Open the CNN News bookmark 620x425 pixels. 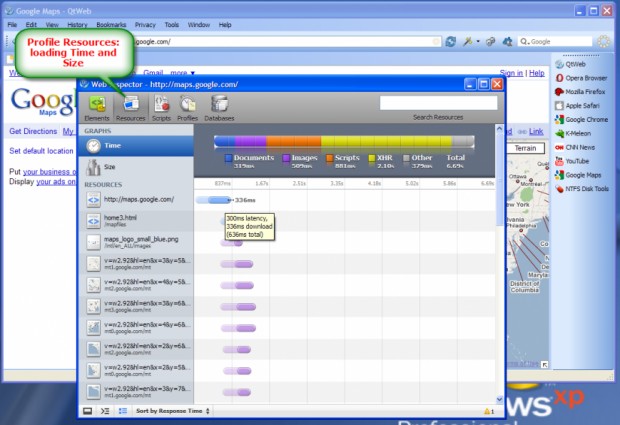pyautogui.click(x=575, y=147)
